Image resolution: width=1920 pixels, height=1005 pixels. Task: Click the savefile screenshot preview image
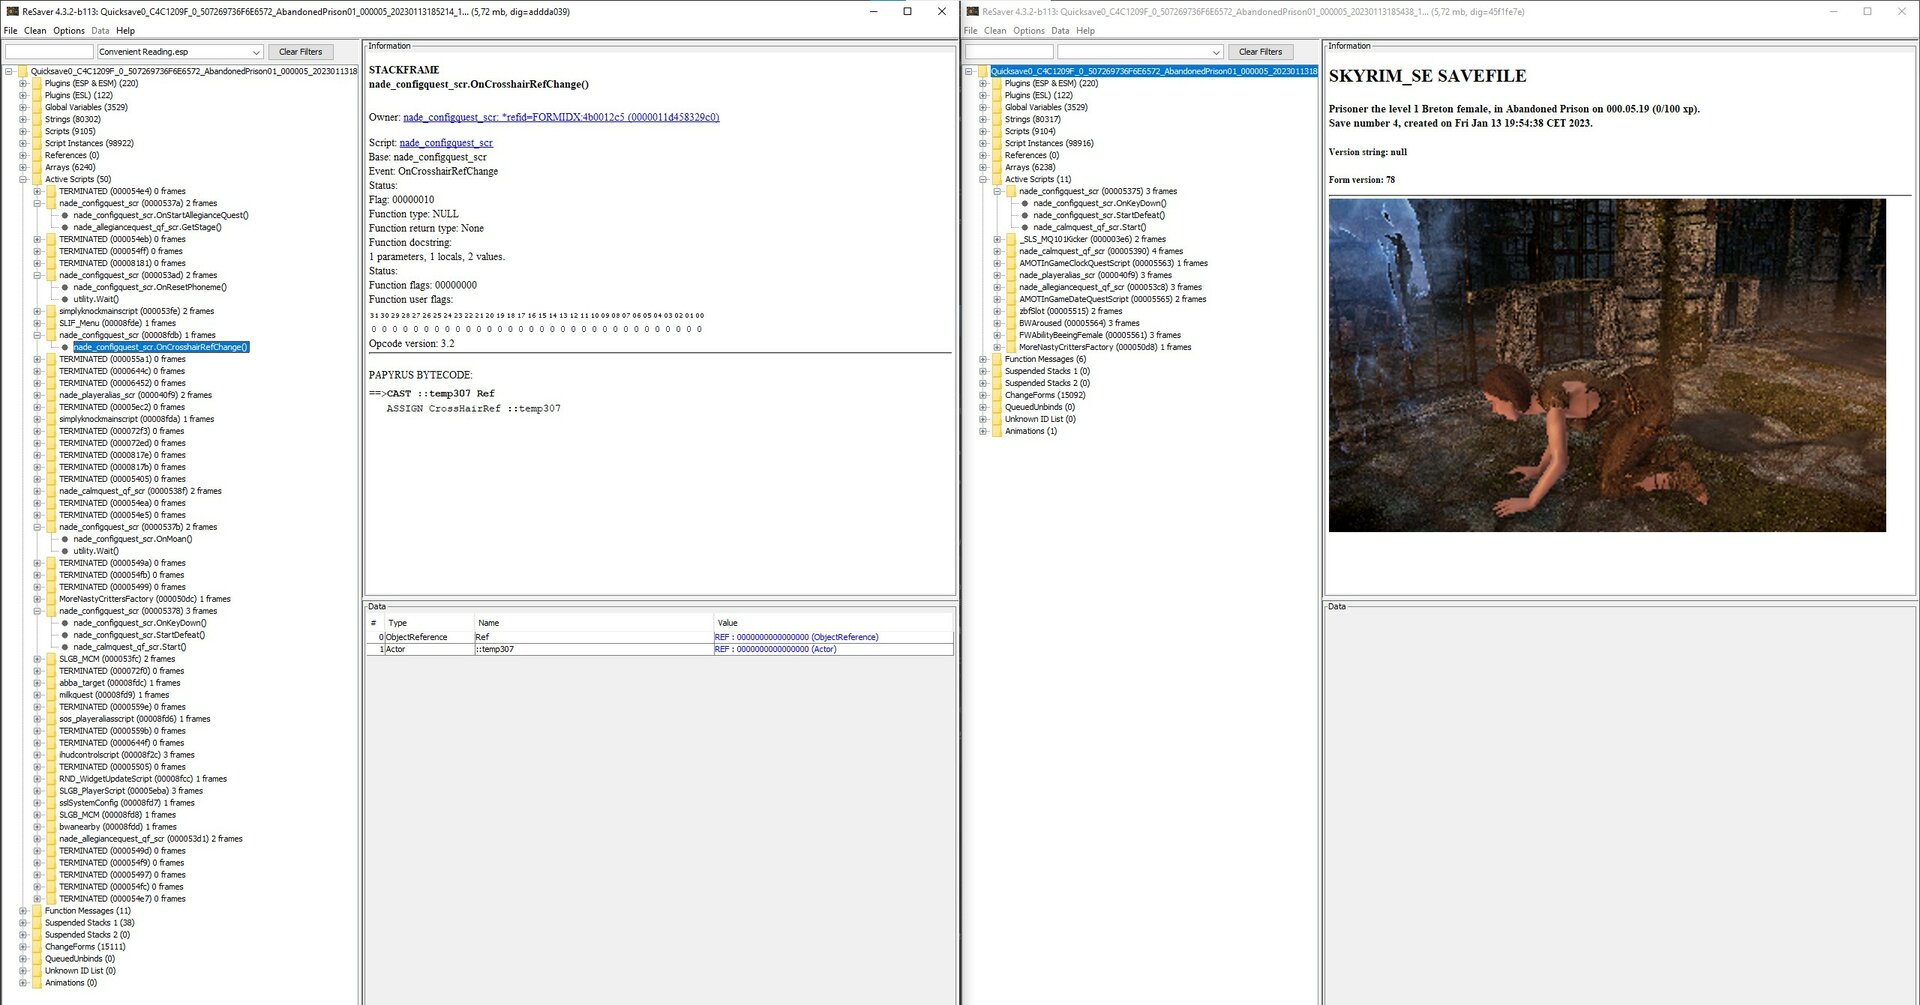pyautogui.click(x=1607, y=365)
